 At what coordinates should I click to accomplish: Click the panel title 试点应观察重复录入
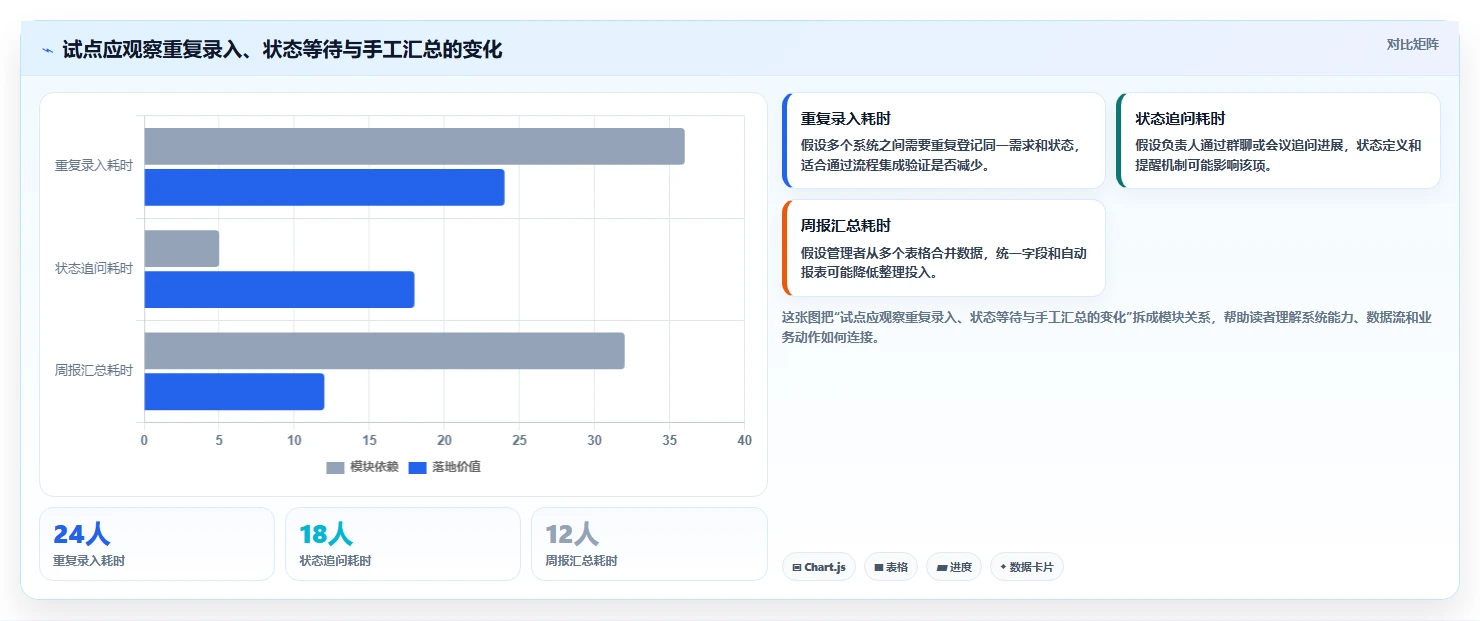pos(282,50)
